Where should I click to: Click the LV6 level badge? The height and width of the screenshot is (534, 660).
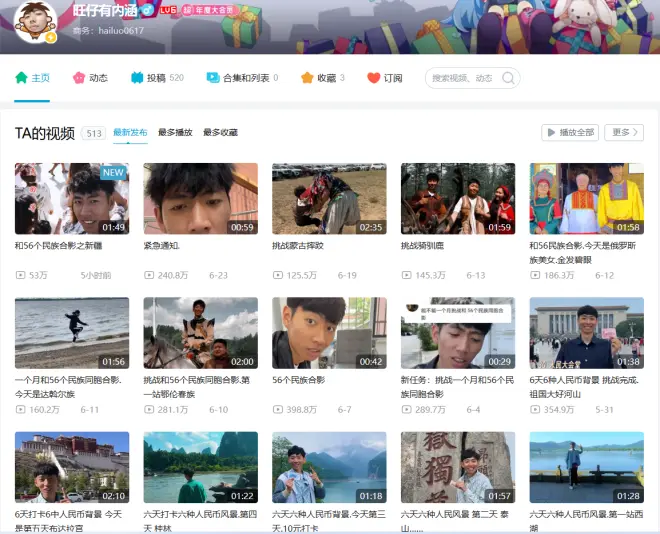click(167, 10)
